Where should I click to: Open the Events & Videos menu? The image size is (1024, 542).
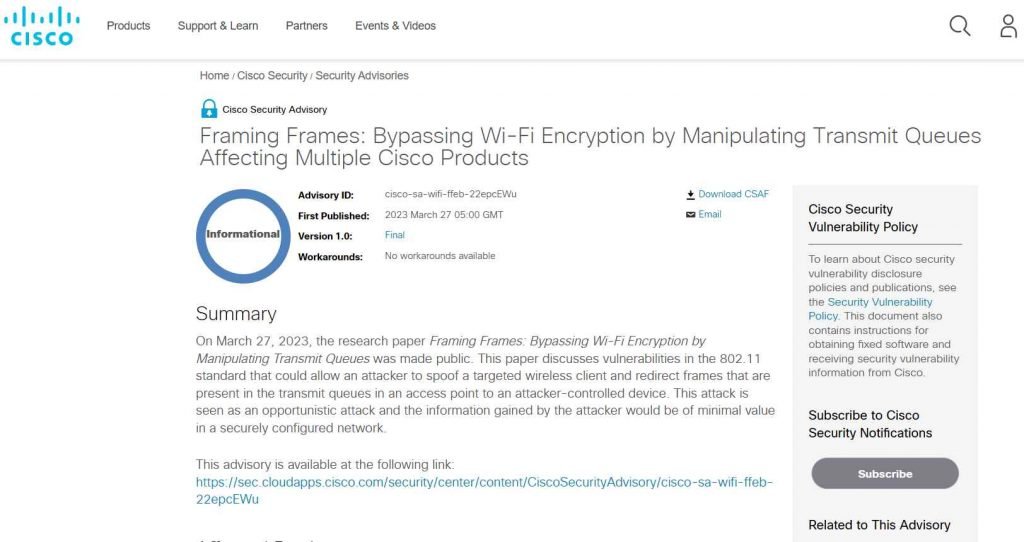[x=396, y=25]
